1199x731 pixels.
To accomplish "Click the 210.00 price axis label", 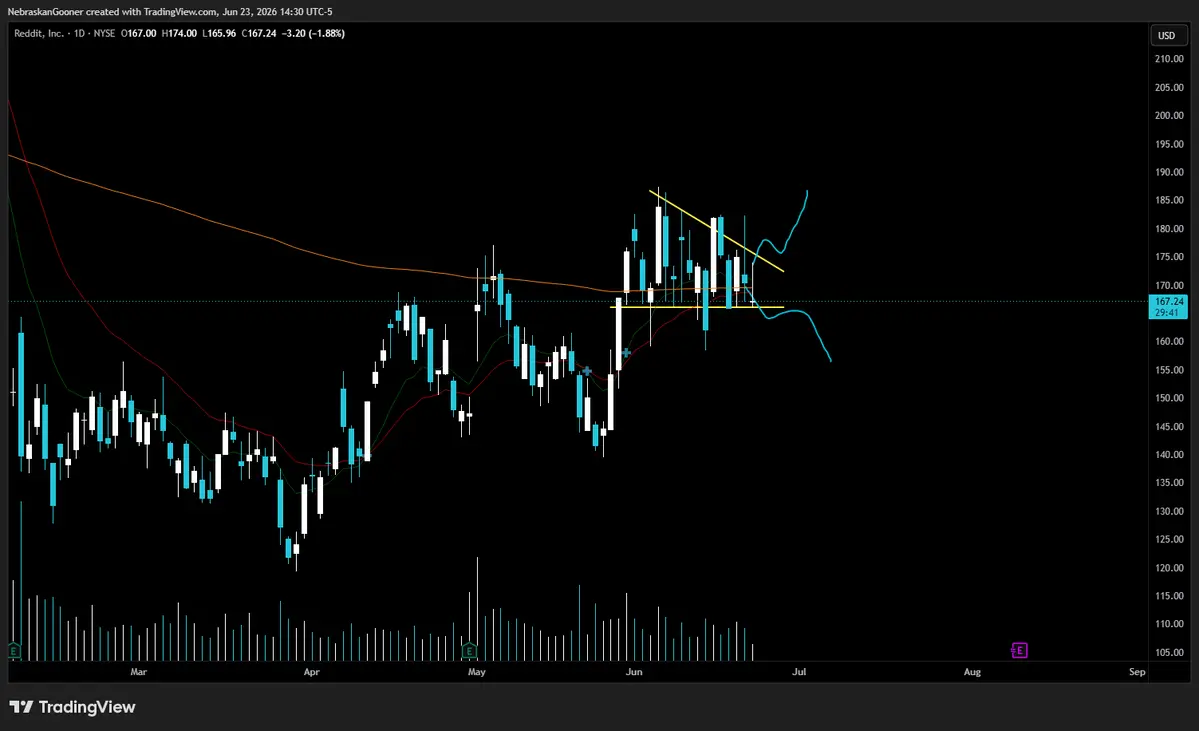I will point(1169,59).
